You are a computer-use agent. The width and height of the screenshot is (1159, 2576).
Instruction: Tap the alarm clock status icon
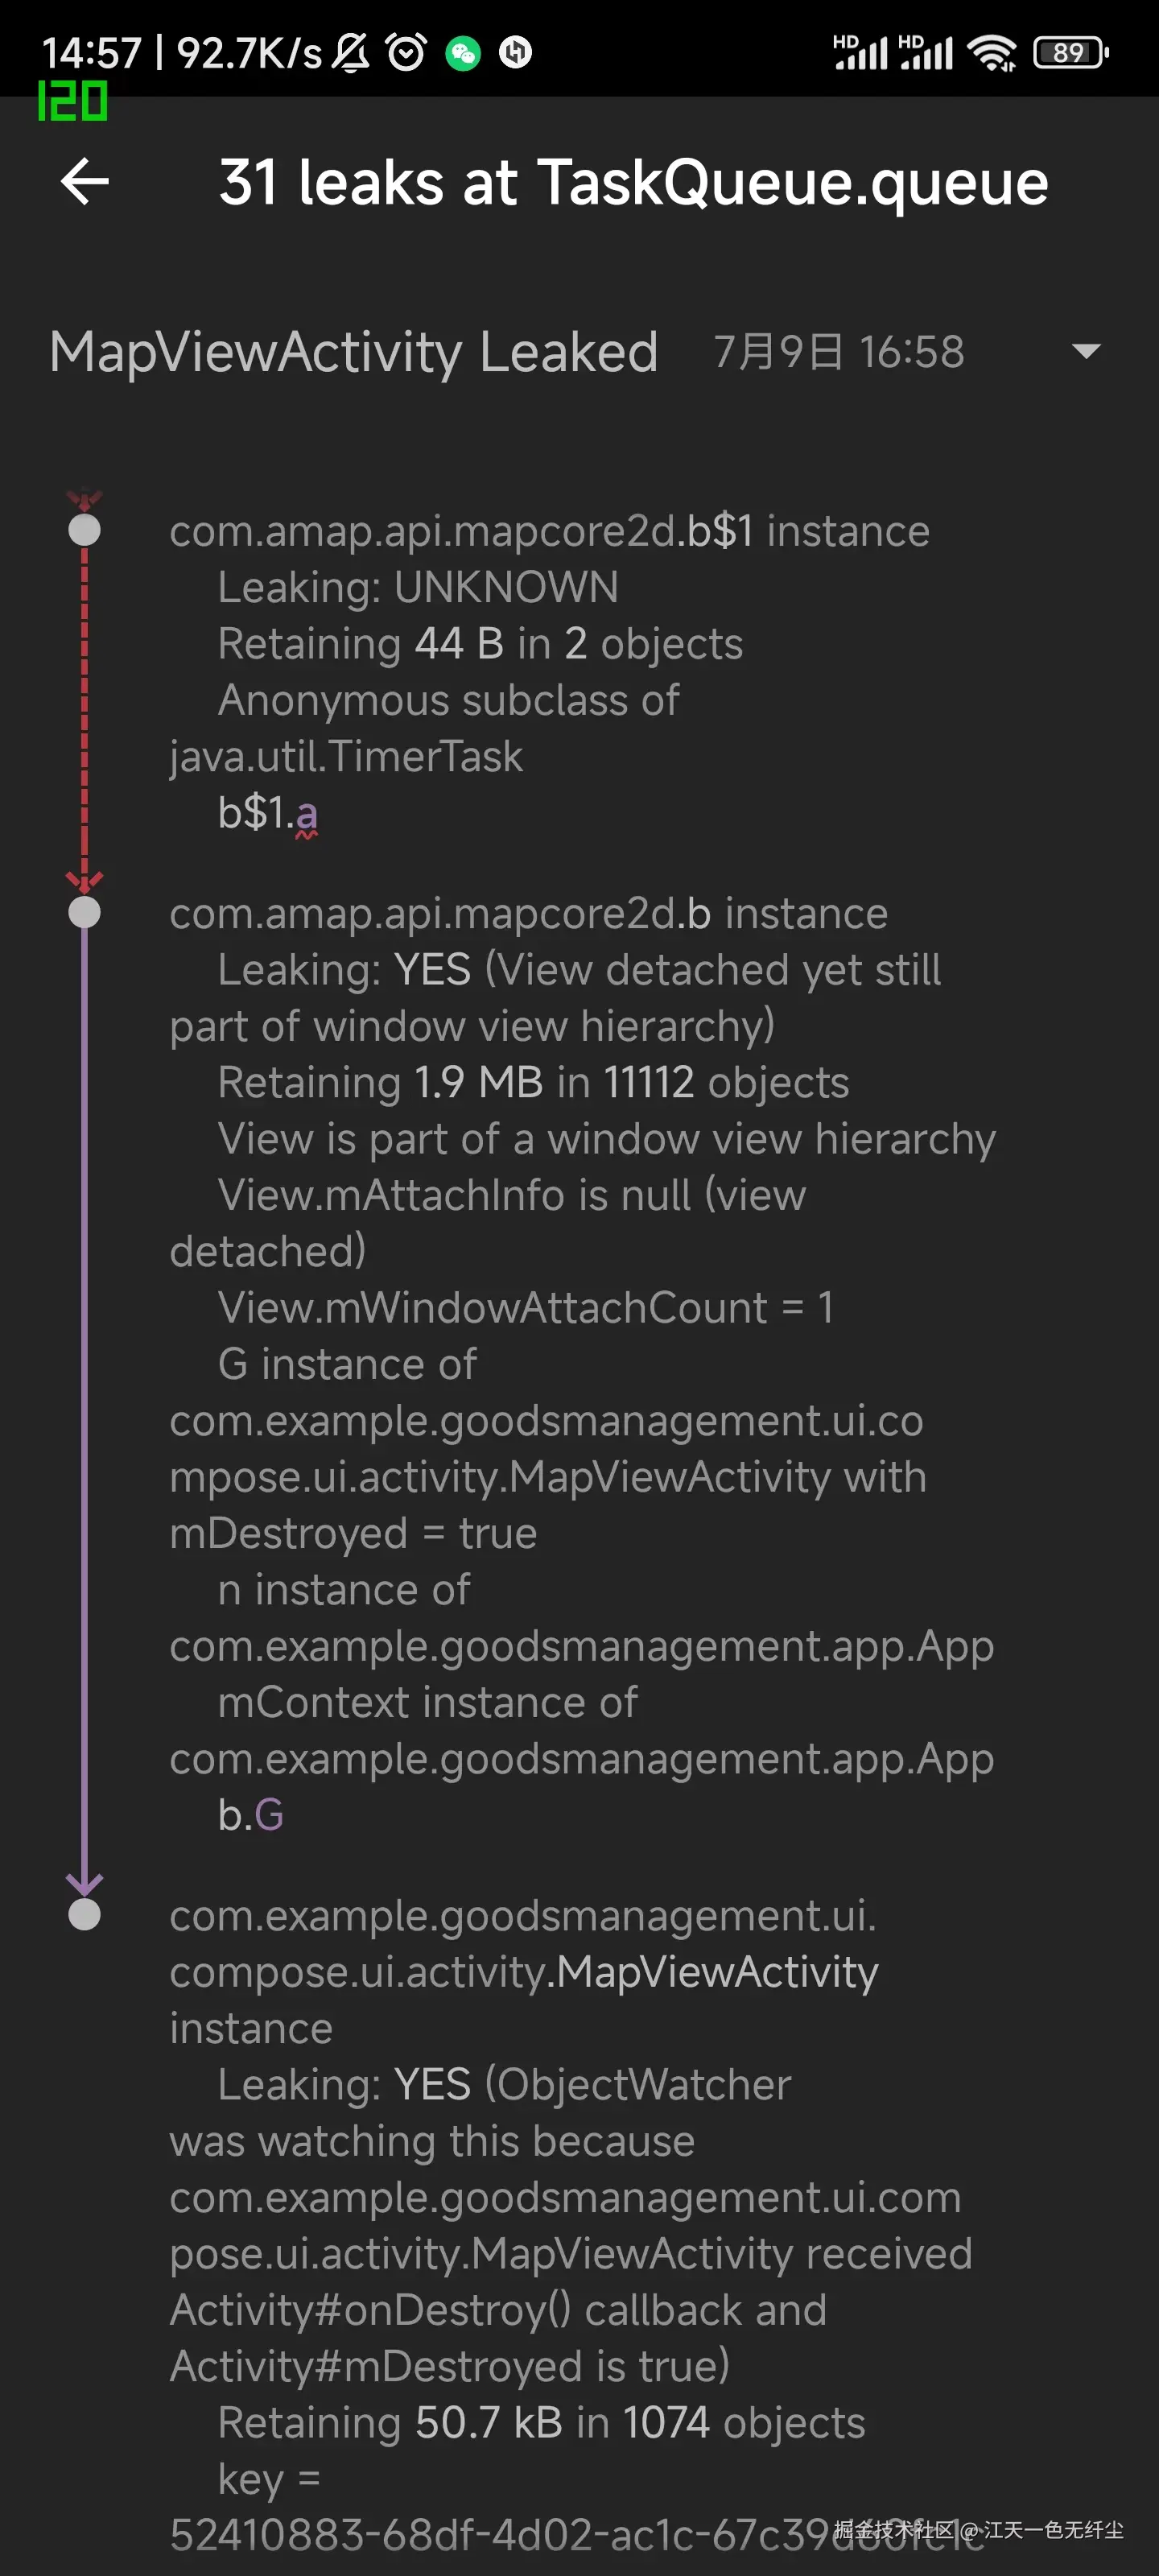(x=406, y=52)
